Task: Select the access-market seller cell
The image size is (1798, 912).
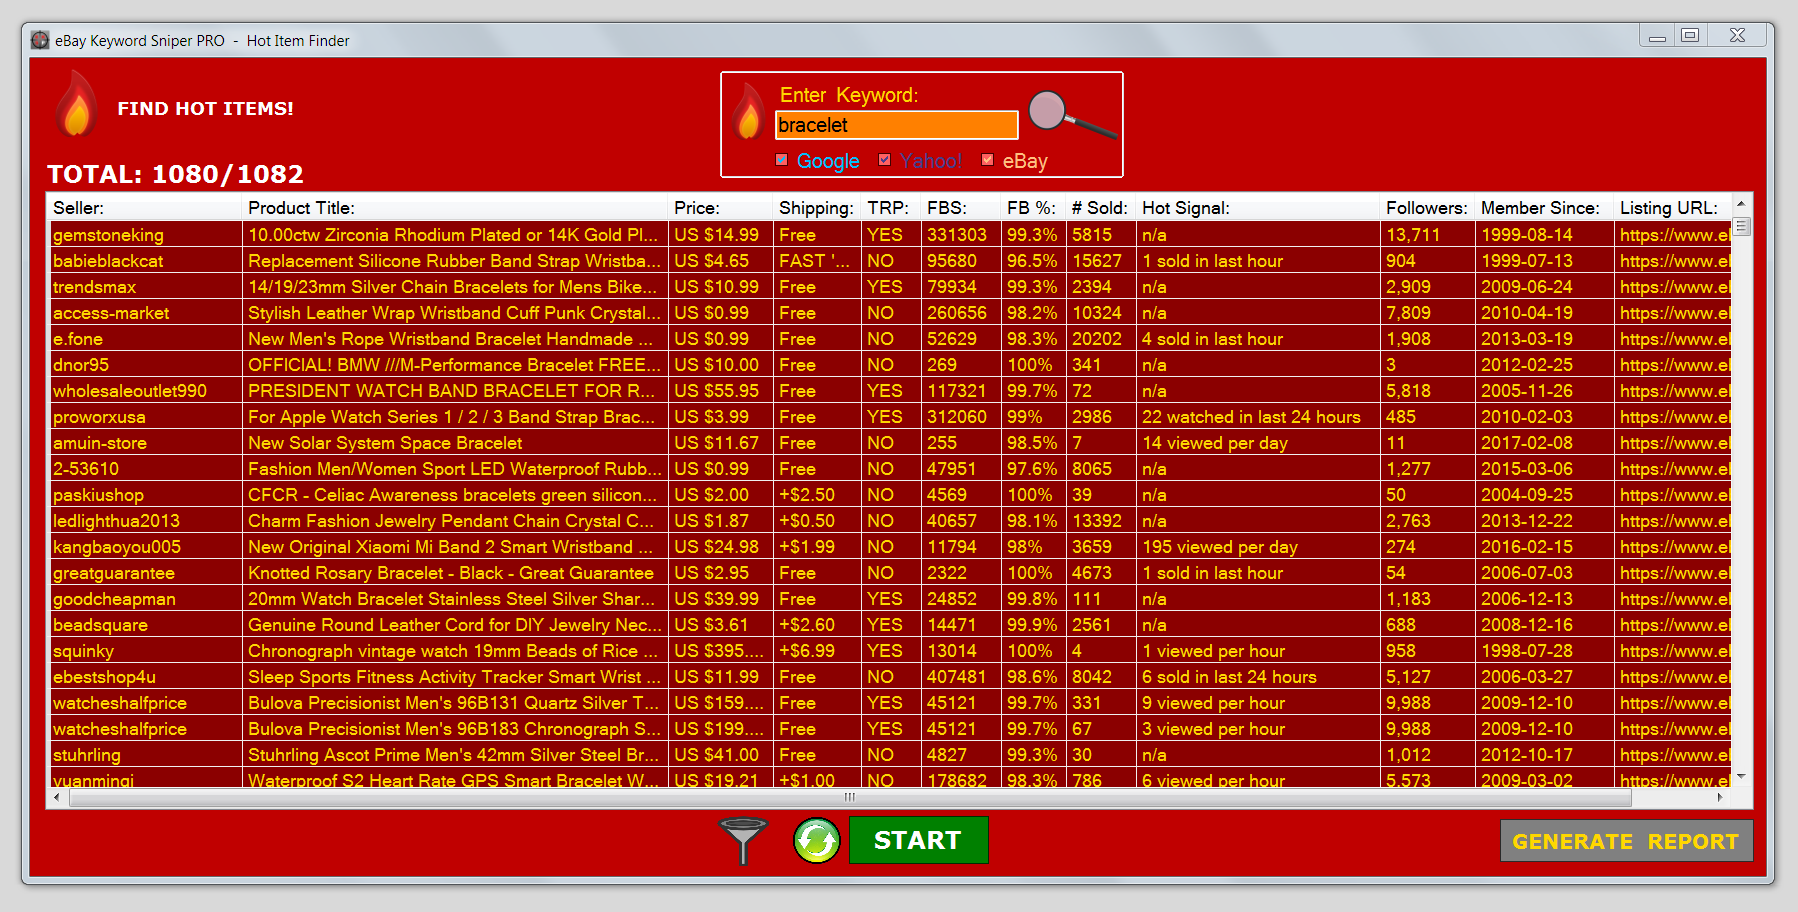Action: click(145, 313)
